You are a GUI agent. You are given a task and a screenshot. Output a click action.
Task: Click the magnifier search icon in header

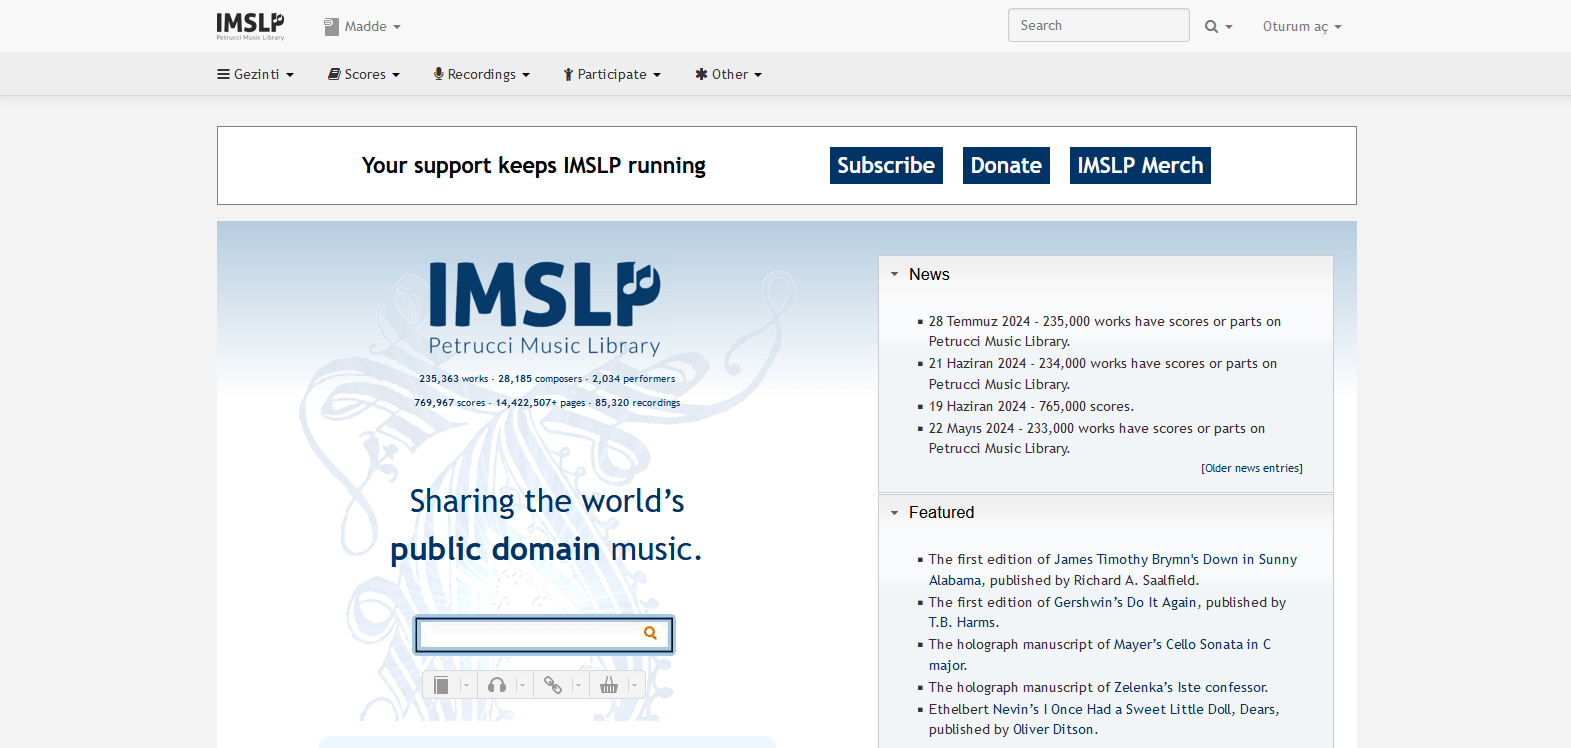pyautogui.click(x=1211, y=27)
